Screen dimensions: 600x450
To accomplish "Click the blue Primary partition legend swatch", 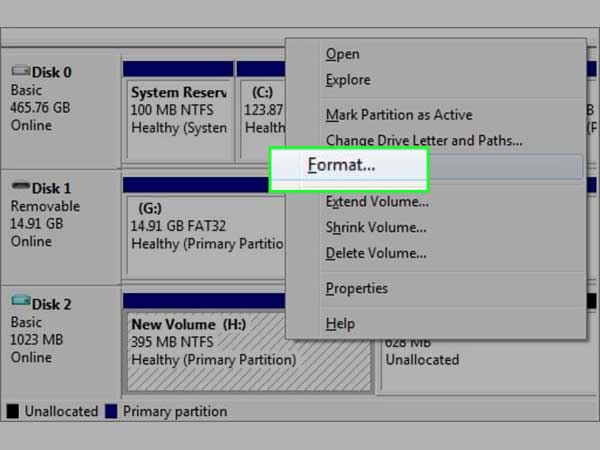I will [111, 411].
